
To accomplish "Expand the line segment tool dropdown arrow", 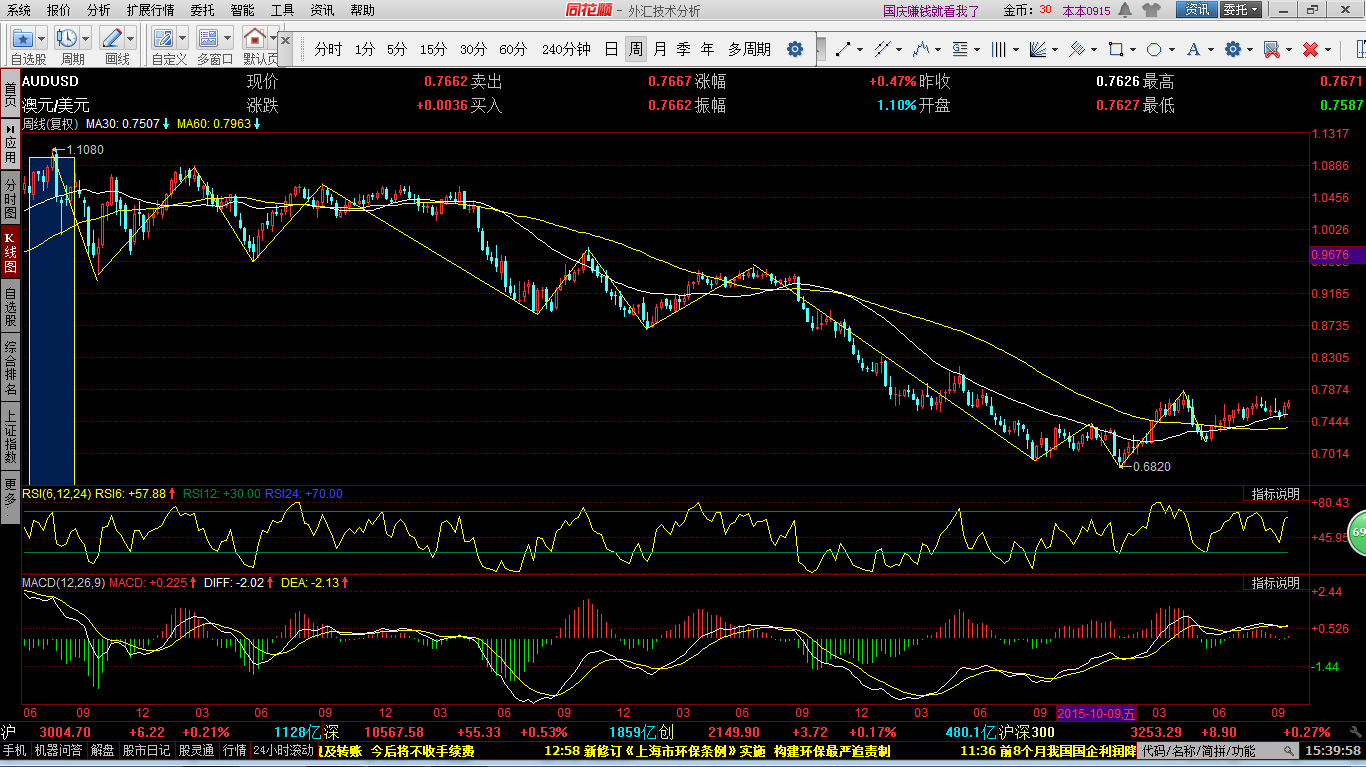I will pos(860,49).
